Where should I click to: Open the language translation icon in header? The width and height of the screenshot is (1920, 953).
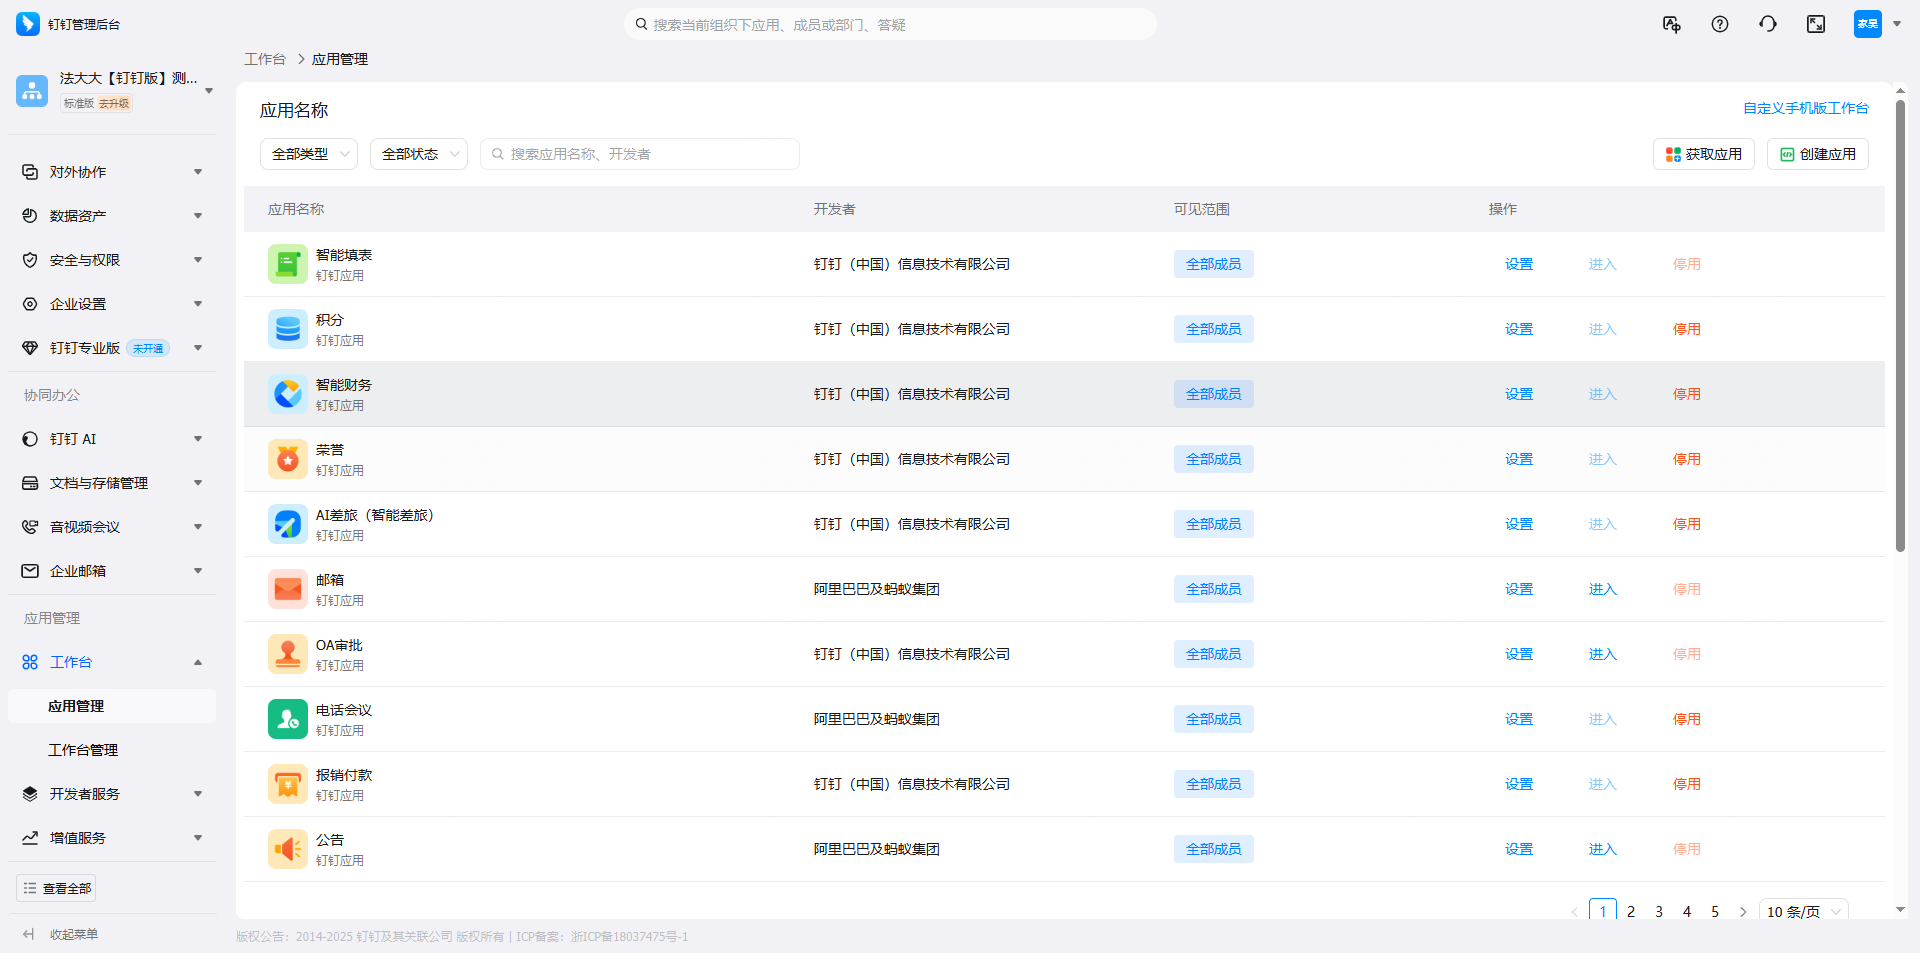(x=1671, y=24)
